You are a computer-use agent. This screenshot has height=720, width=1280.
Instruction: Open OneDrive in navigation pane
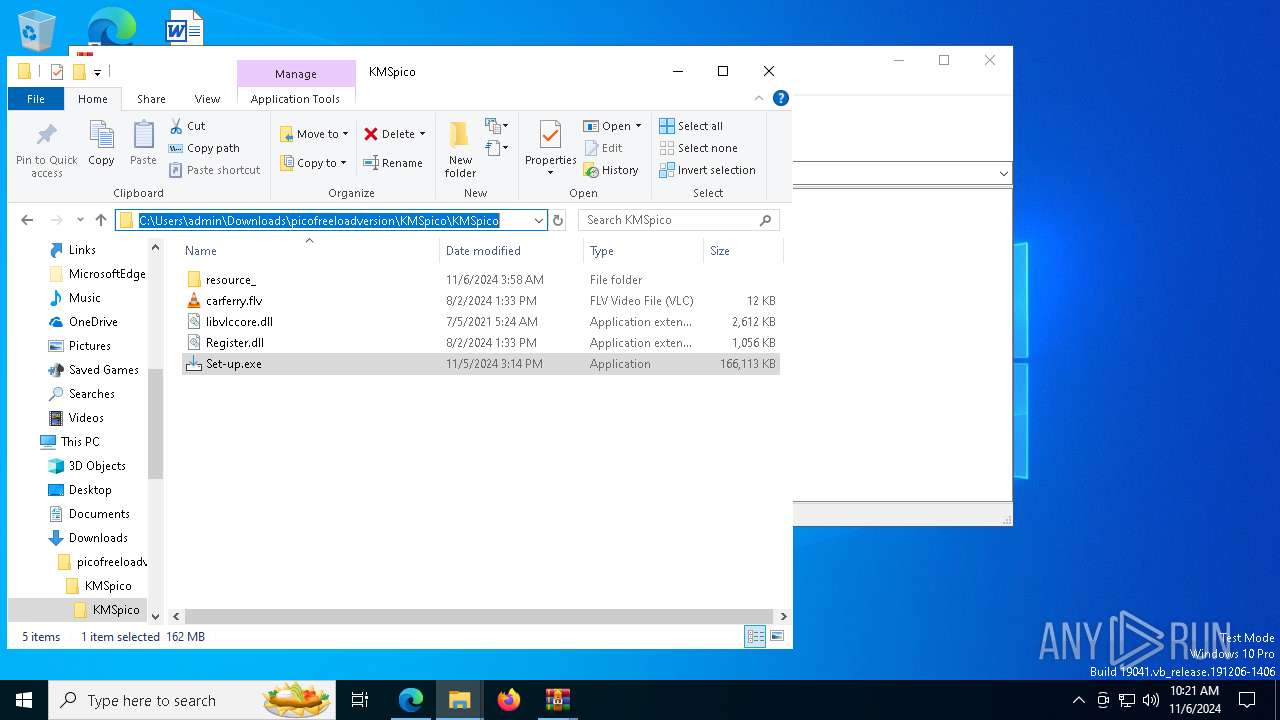point(93,322)
